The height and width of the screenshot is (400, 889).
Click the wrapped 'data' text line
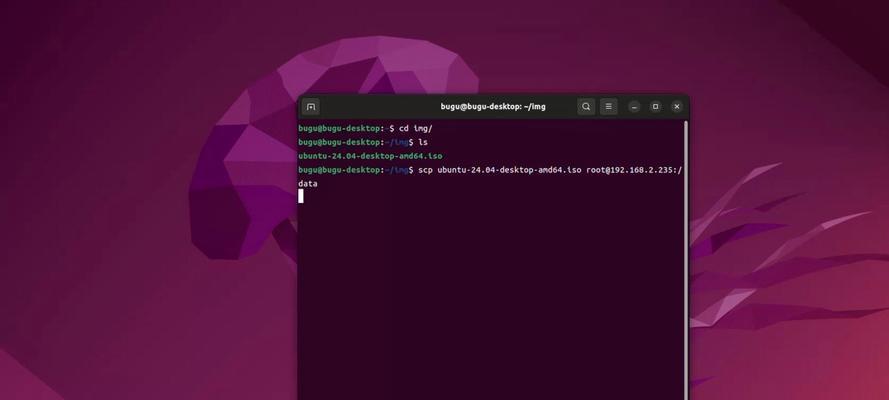[308, 184]
